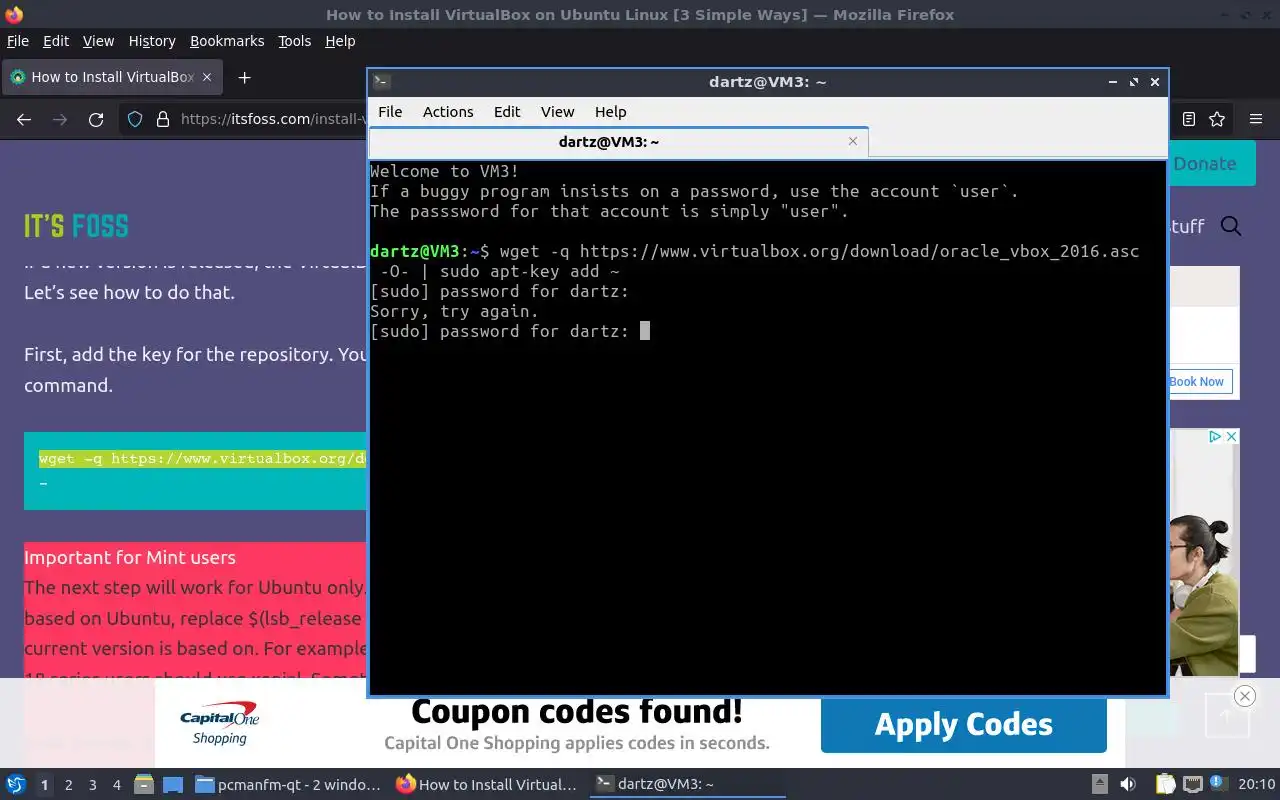This screenshot has height=800, width=1280.
Task: Open the file manager launcher icon in panel
Action: point(143,785)
